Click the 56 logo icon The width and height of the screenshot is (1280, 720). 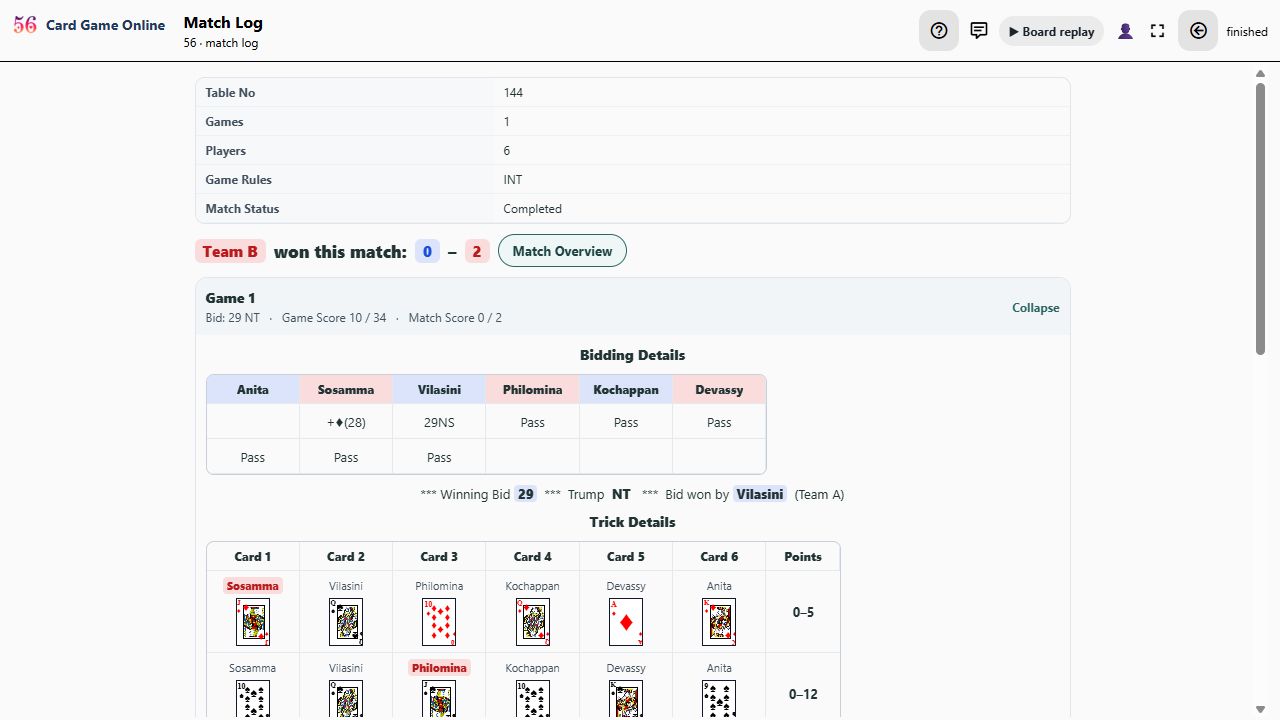[x=25, y=25]
